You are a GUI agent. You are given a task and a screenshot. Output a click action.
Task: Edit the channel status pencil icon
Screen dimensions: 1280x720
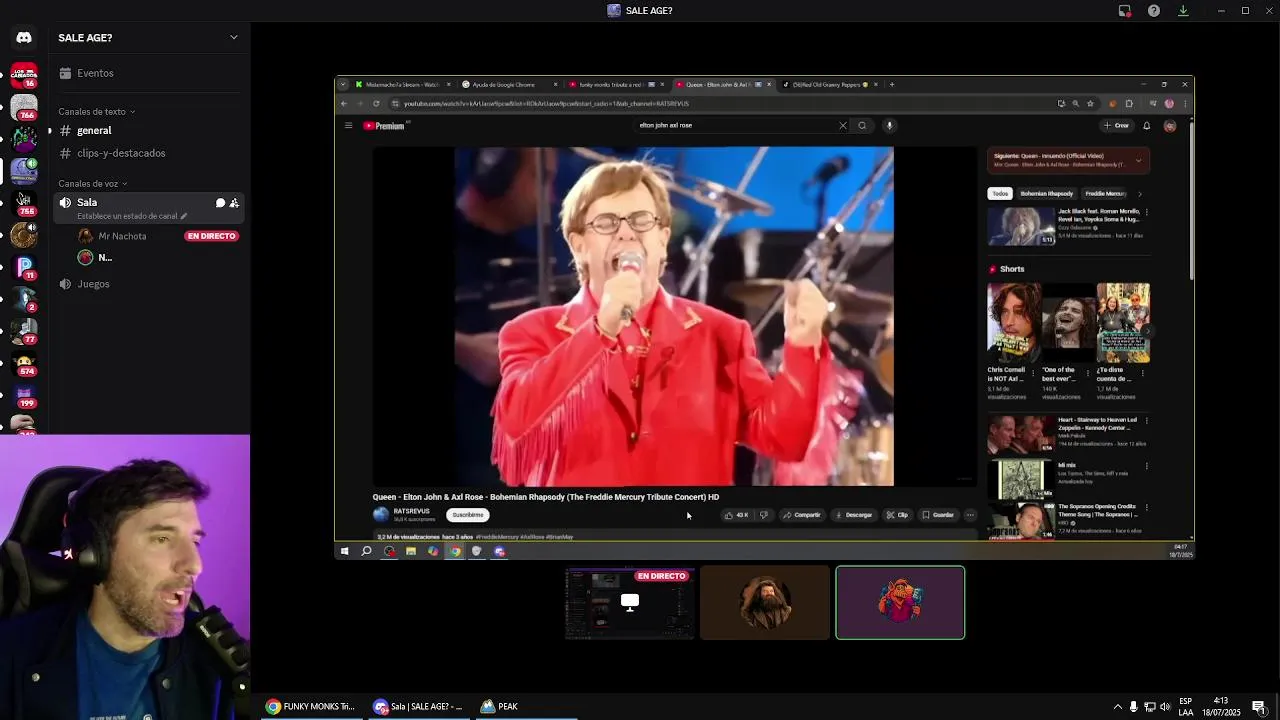coord(183,216)
